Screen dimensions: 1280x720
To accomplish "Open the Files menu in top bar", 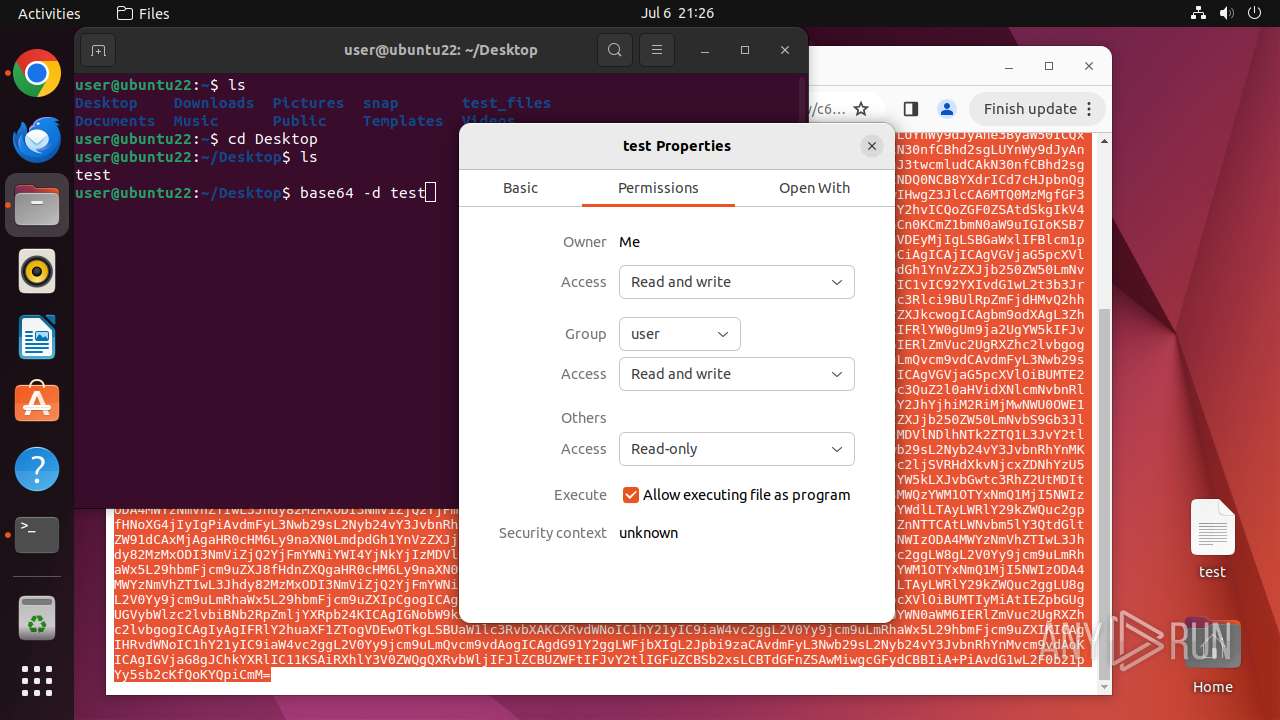I will (x=143, y=13).
